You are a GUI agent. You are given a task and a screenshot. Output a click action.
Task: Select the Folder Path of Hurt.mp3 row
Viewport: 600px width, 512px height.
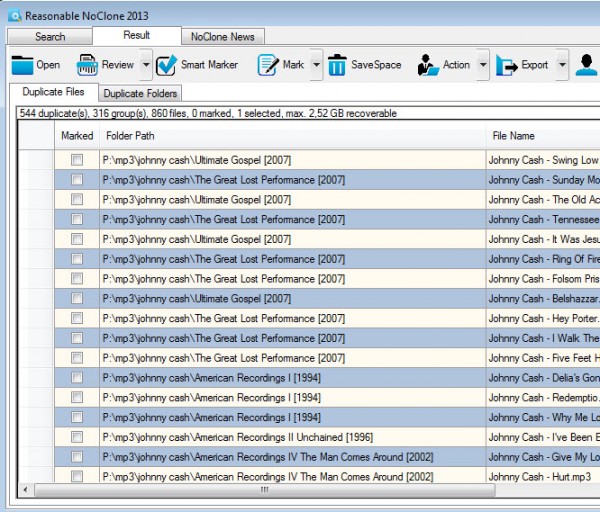tap(293, 476)
